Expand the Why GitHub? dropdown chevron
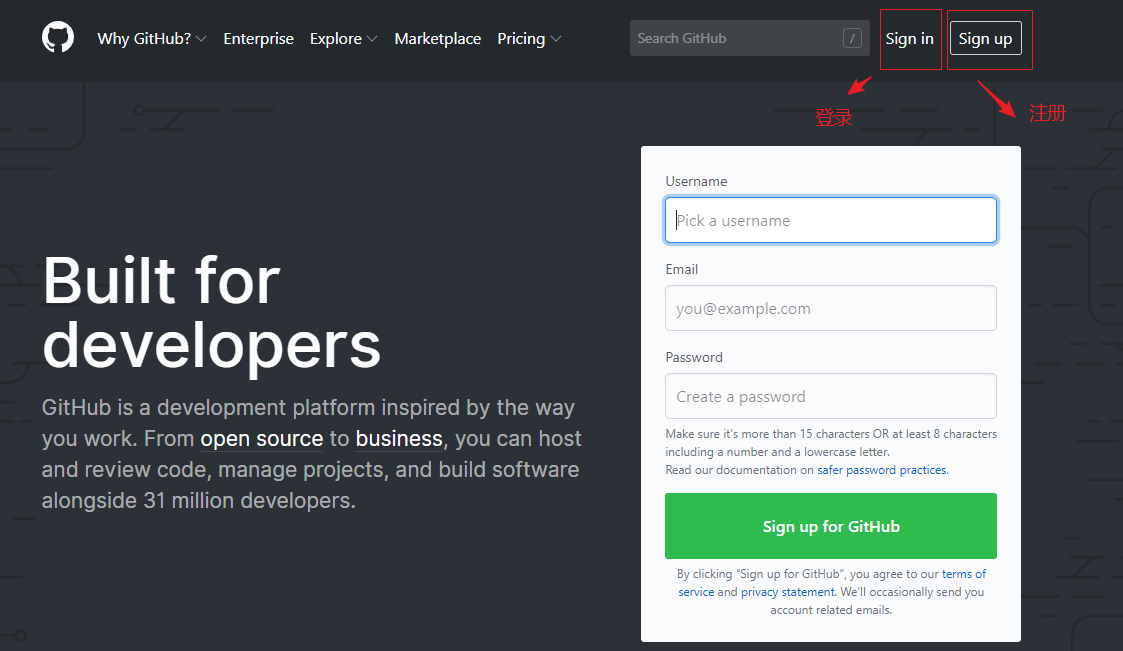This screenshot has height=651, width=1123. (x=201, y=39)
